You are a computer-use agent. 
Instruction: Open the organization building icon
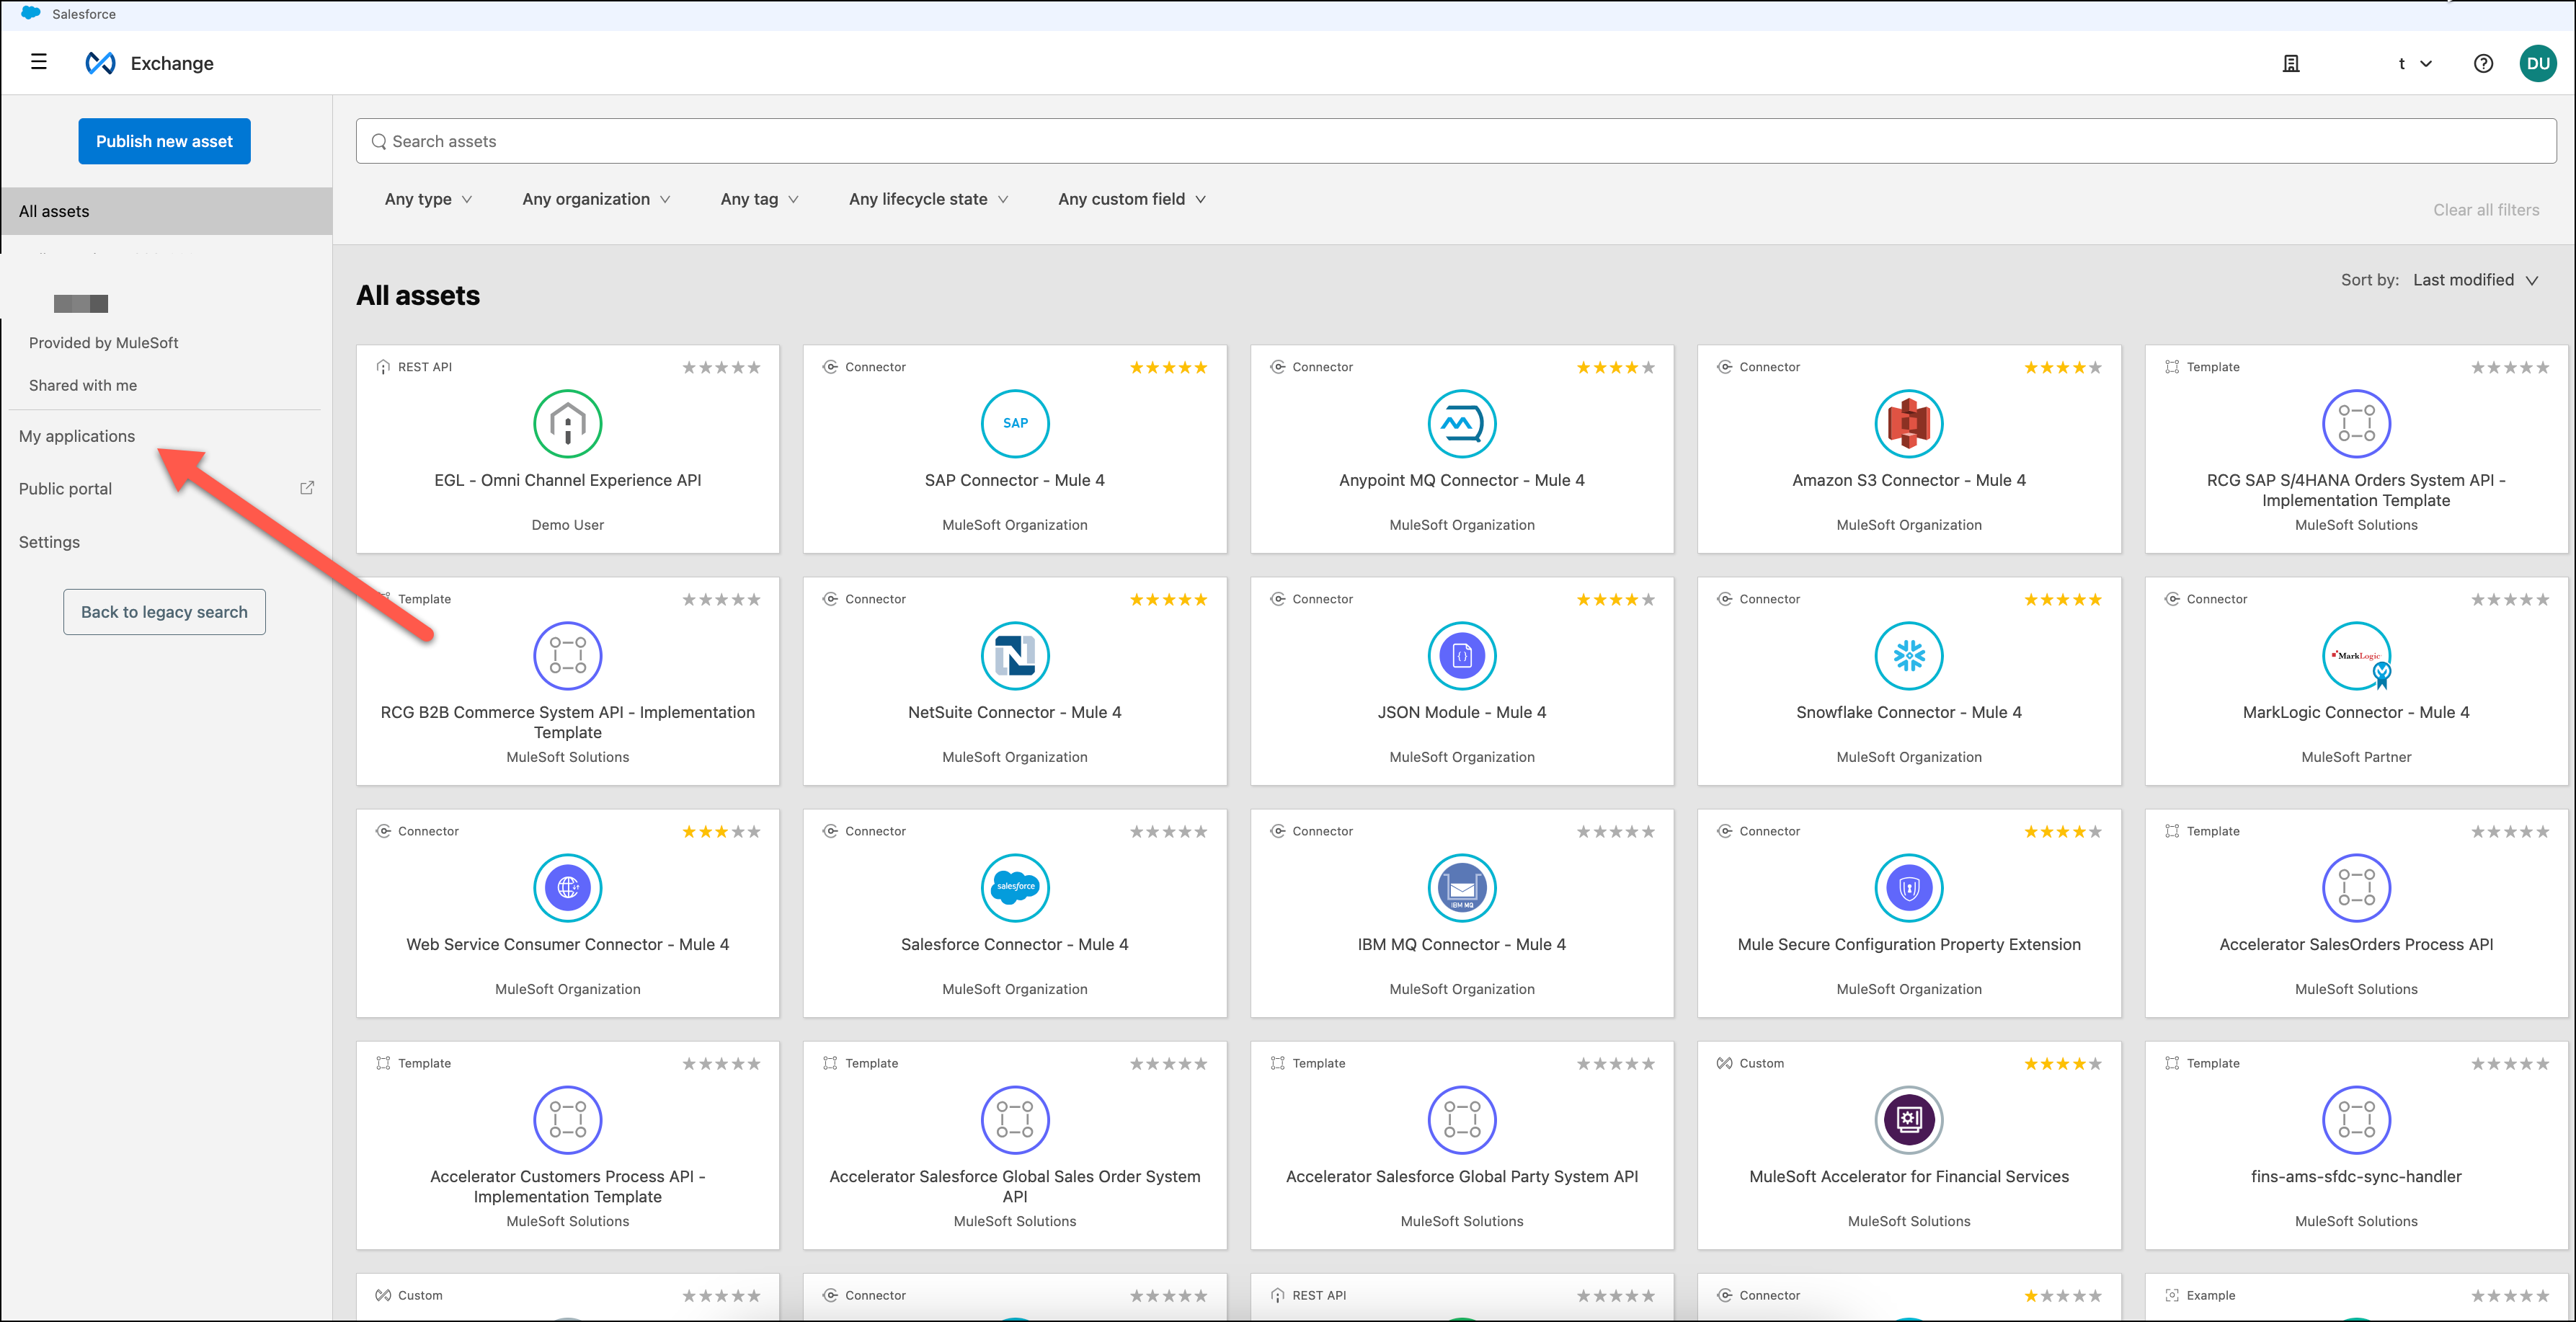tap(2291, 63)
